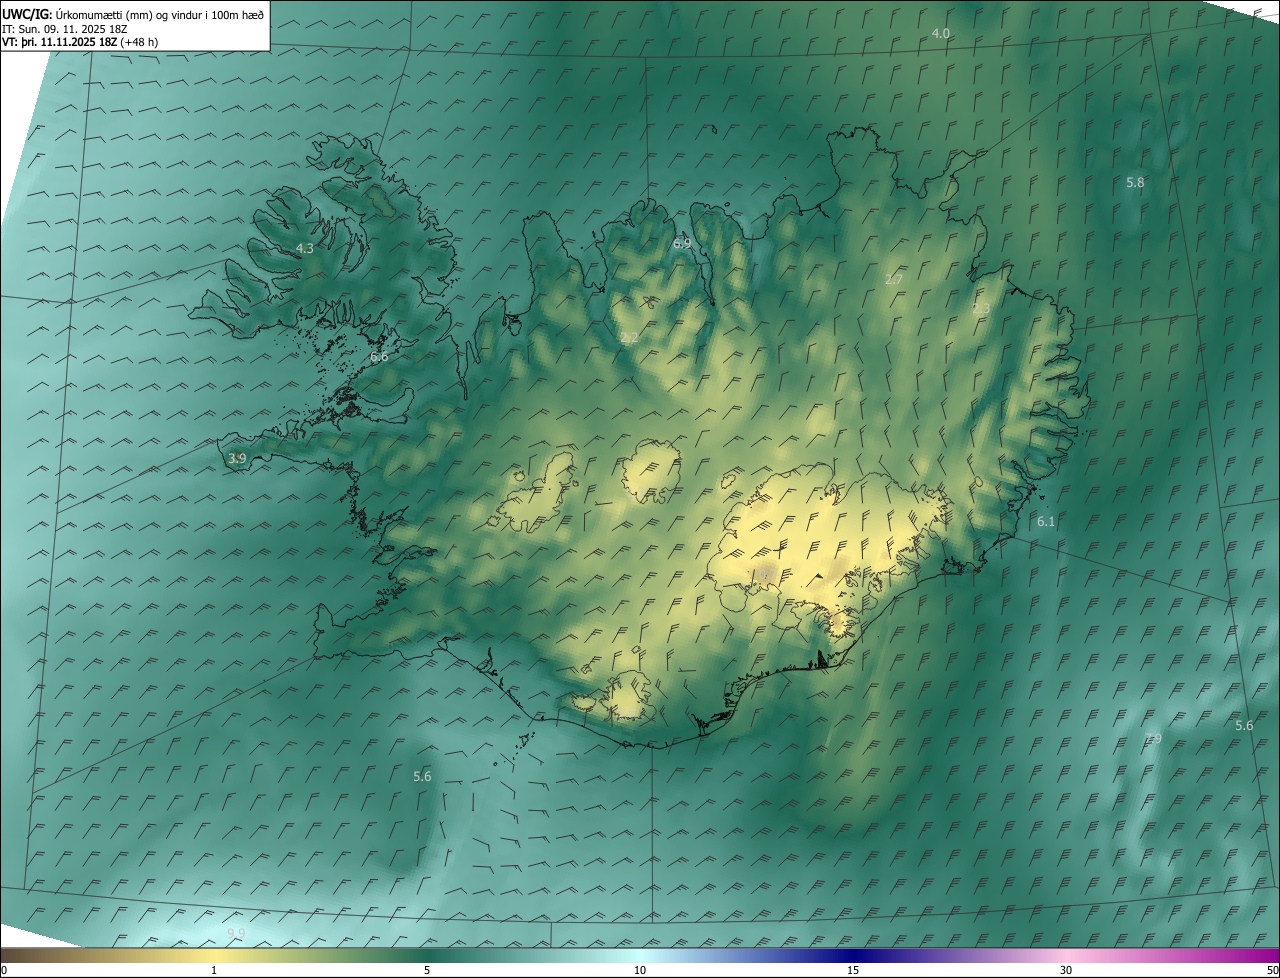Click the colorbar tick label 50
This screenshot has height=978, width=1280.
pyautogui.click(x=1272, y=970)
